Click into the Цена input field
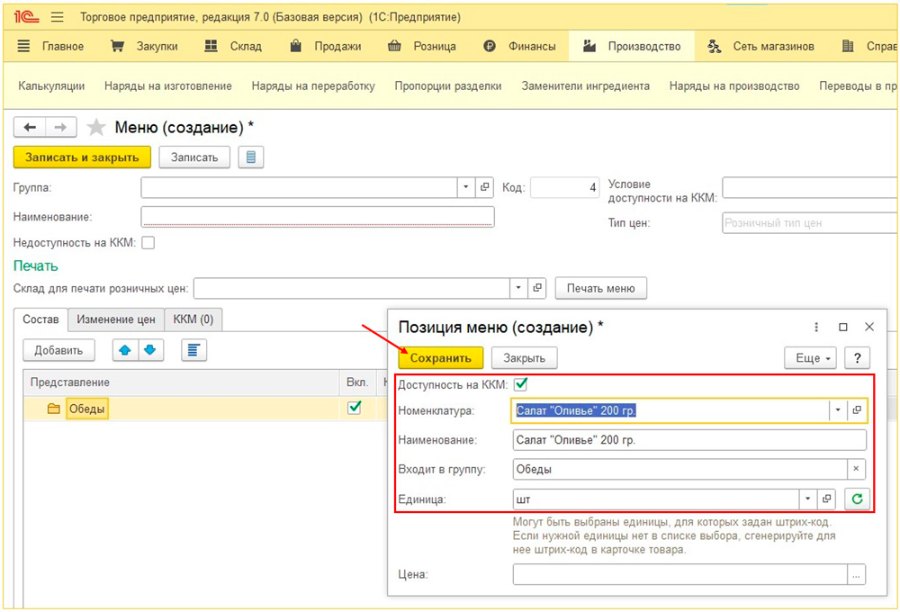Image resolution: width=900 pixels, height=612 pixels. coord(680,575)
